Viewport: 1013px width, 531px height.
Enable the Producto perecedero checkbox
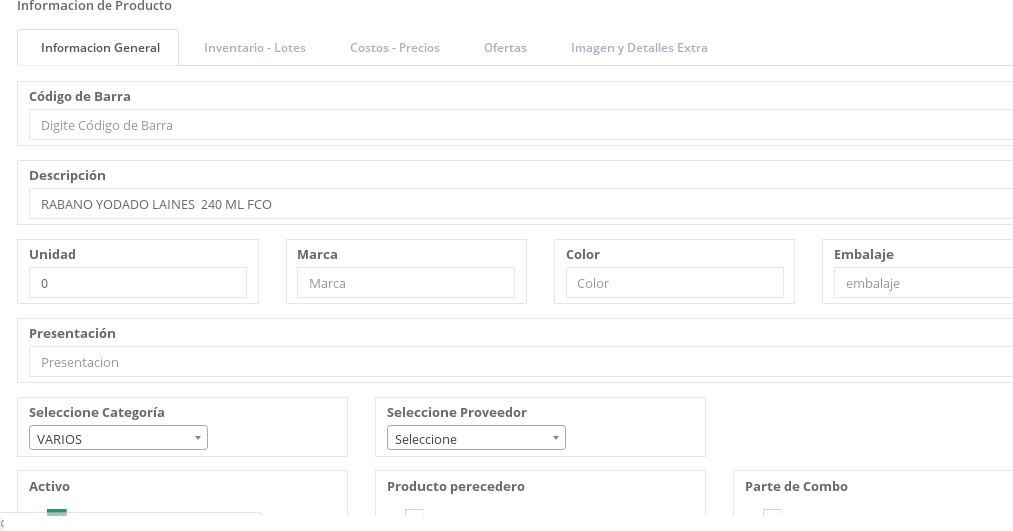click(414, 515)
